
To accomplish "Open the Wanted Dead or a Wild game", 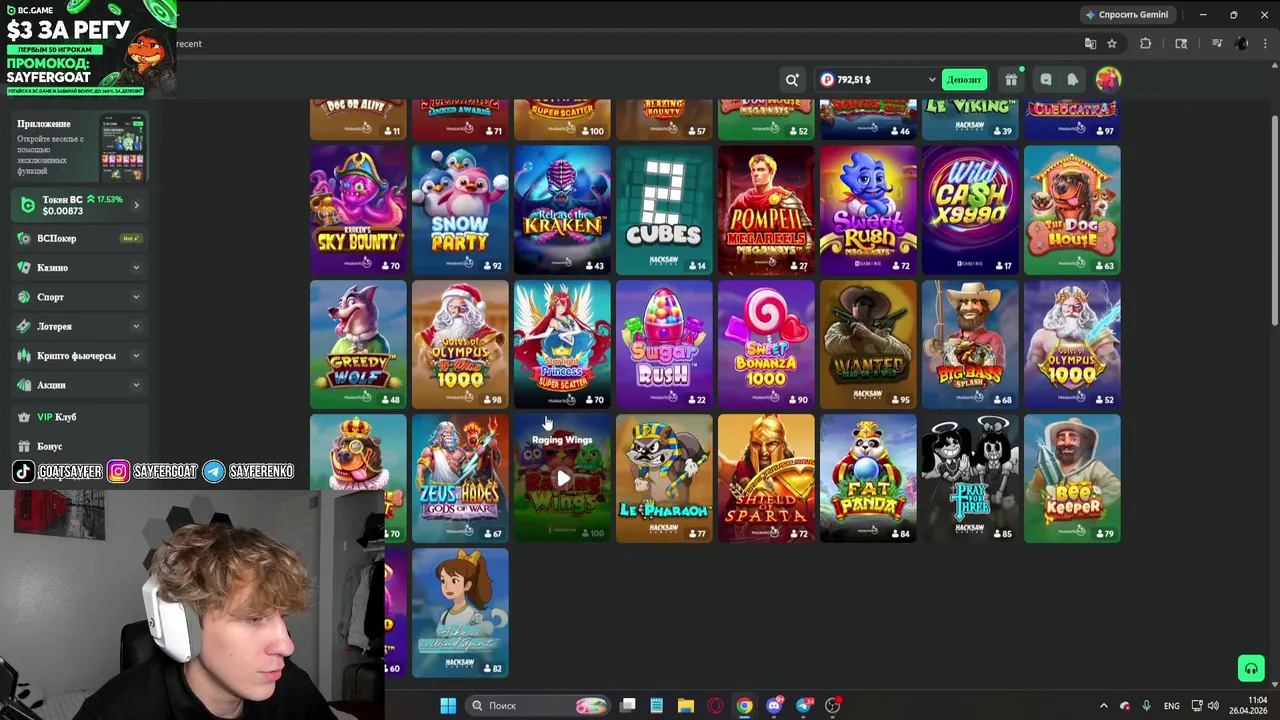I will [868, 344].
